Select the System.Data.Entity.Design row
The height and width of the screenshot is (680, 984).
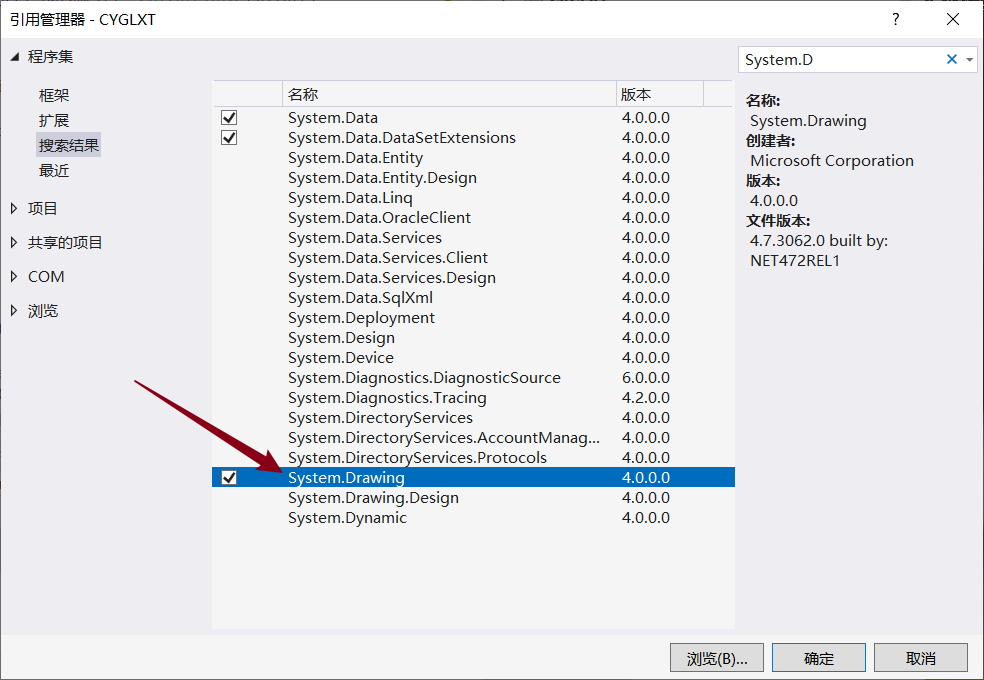coord(473,178)
